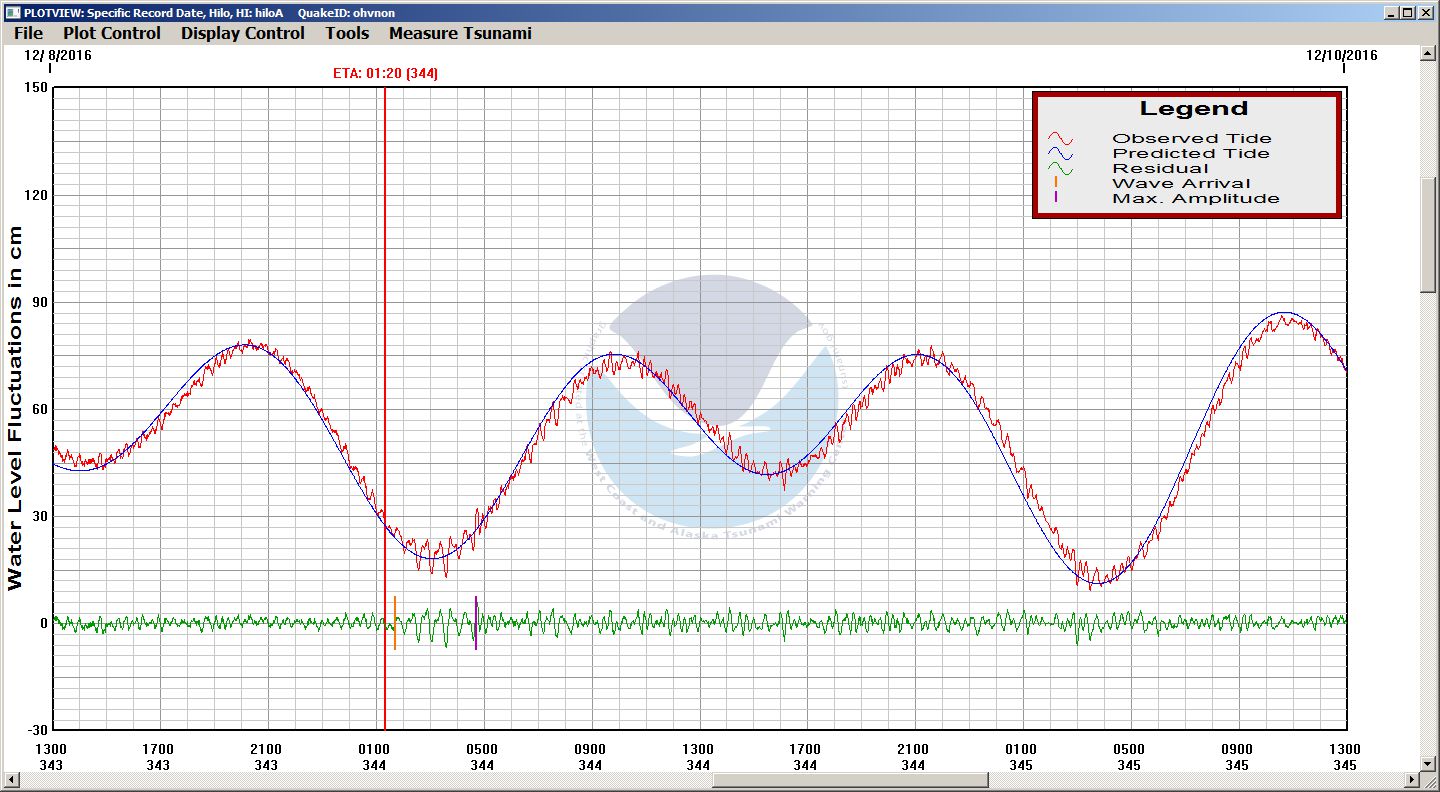Screen dimensions: 1440x792
Task: Click the PLOTVIEW application icon in title bar
Action: 11,12
